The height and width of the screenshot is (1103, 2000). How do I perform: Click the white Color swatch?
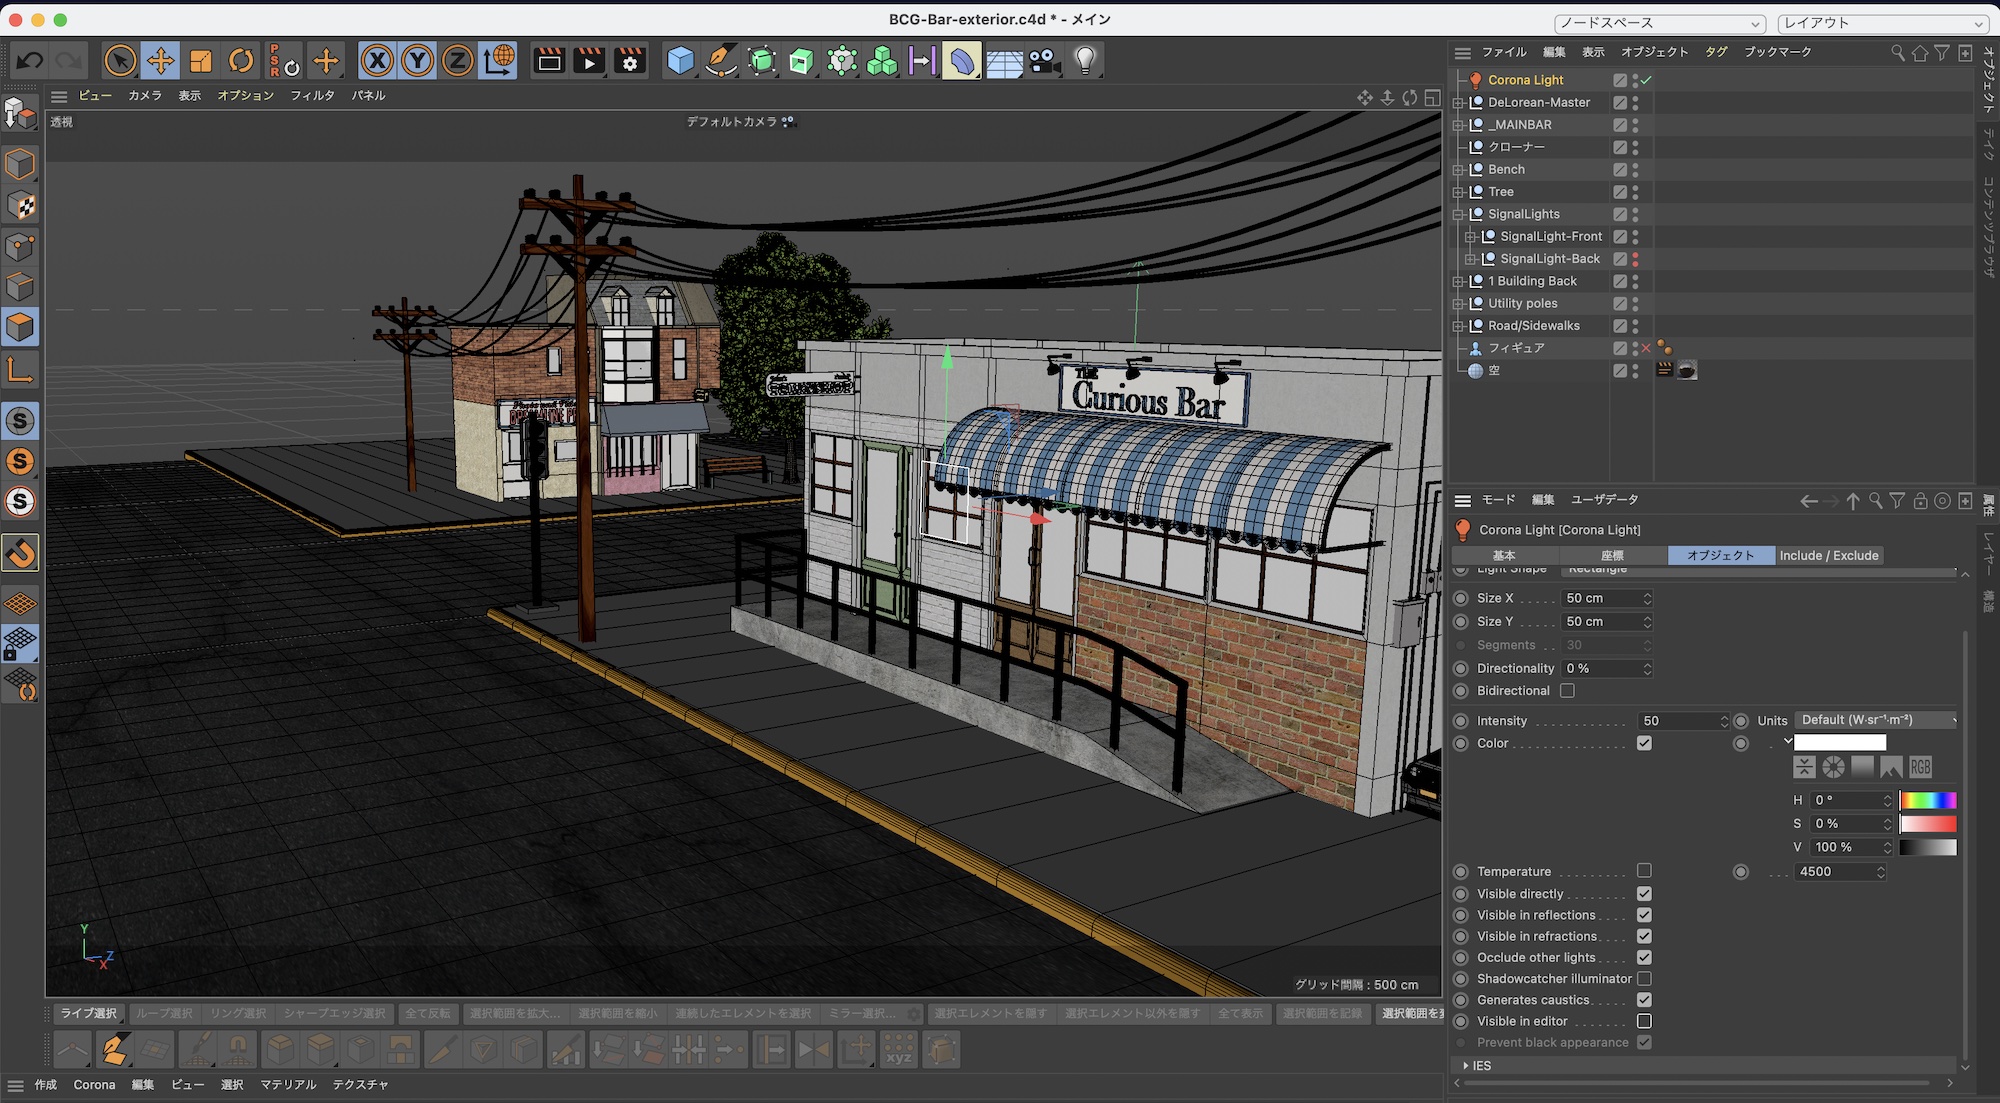1839,743
